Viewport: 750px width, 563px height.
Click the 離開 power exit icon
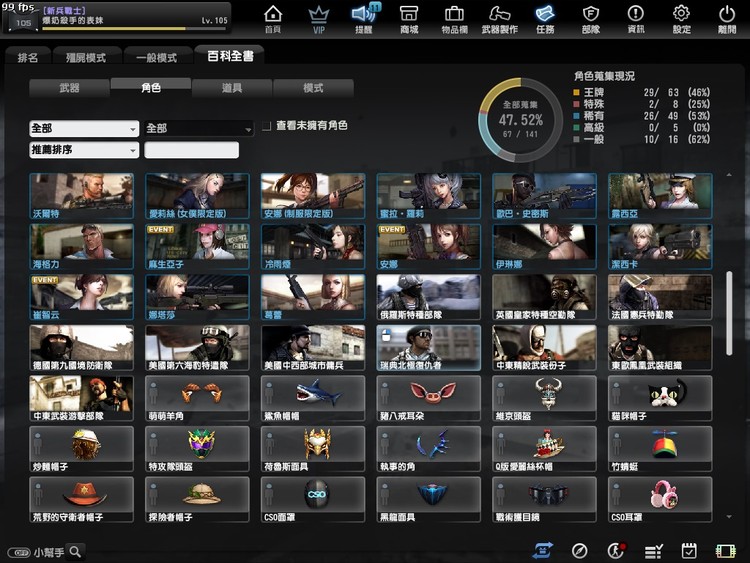tap(727, 19)
